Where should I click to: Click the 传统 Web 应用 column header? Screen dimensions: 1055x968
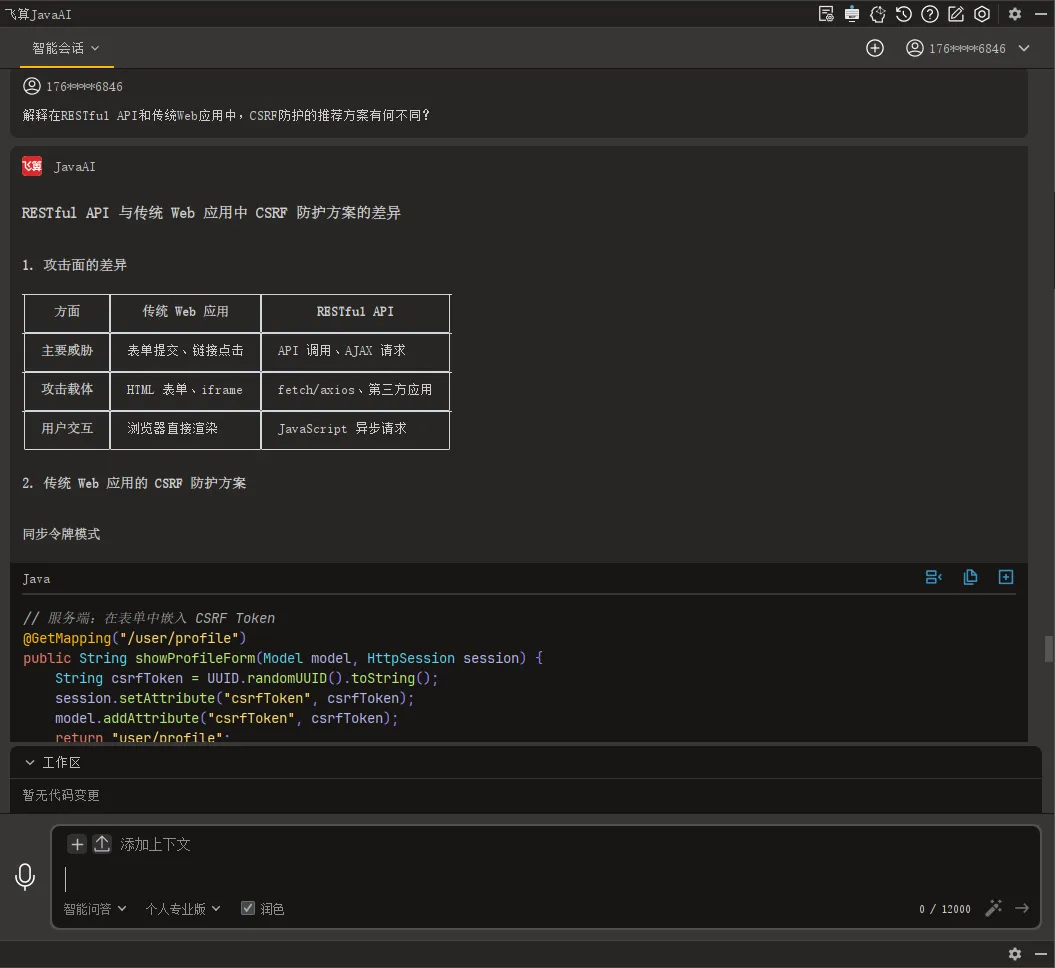coord(185,311)
